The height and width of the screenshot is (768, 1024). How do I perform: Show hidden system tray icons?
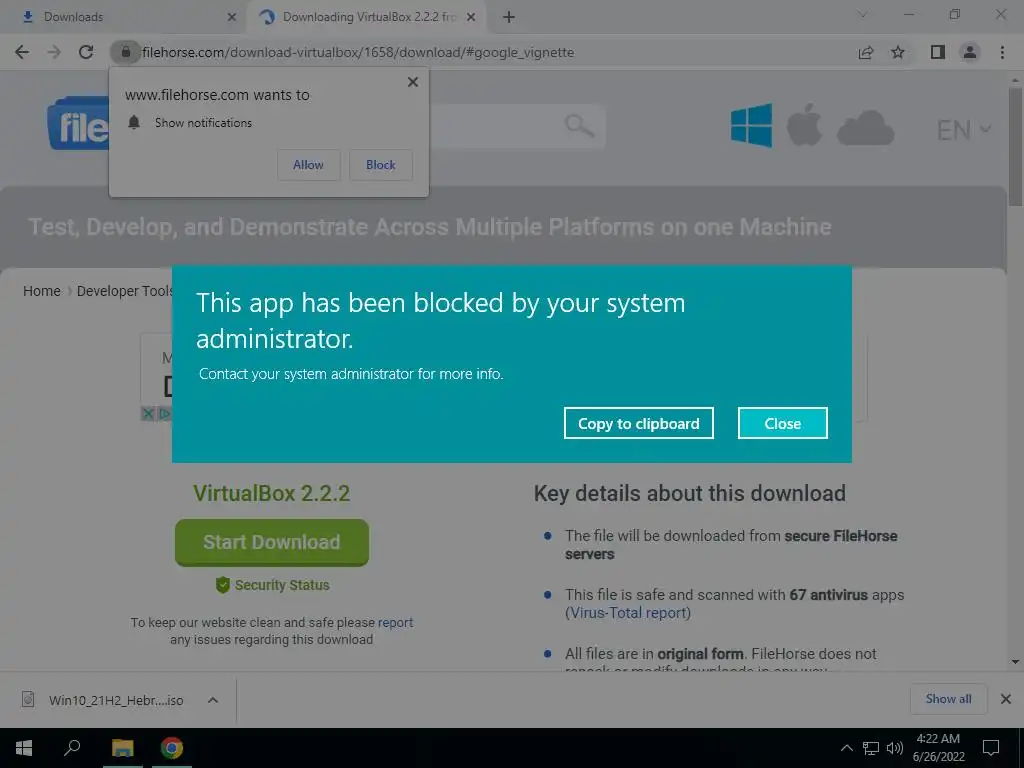point(846,748)
